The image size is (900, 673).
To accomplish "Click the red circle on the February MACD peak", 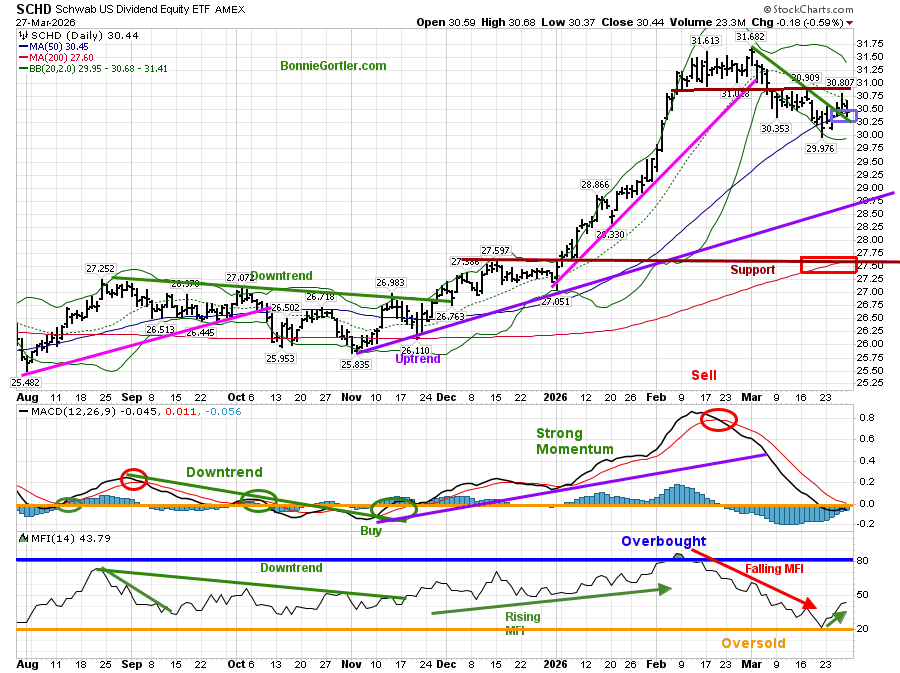I will (x=718, y=420).
